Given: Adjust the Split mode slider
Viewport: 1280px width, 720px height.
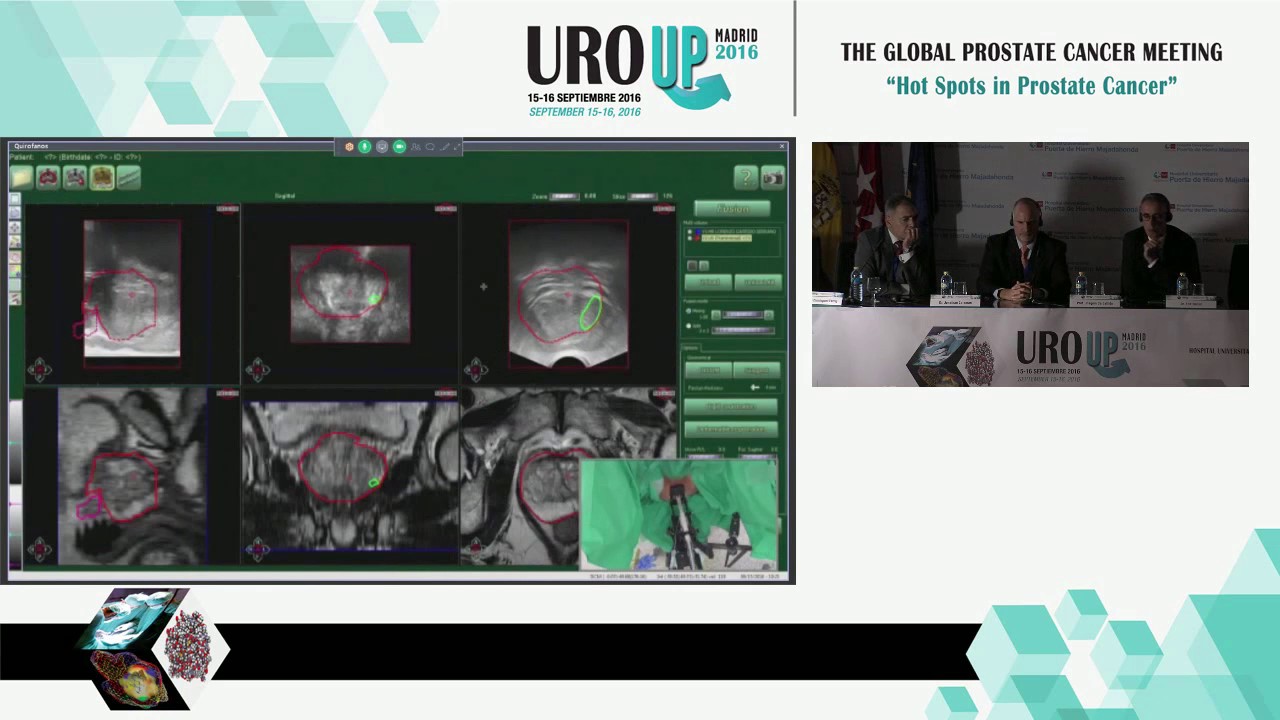Looking at the screenshot, I should click(x=744, y=330).
